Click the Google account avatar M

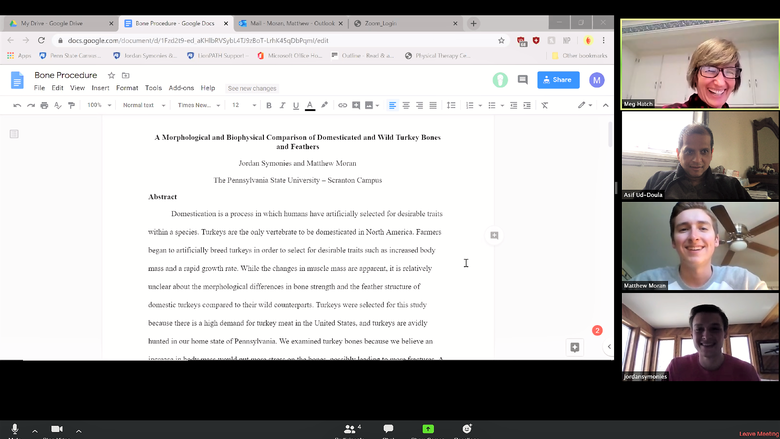596,80
